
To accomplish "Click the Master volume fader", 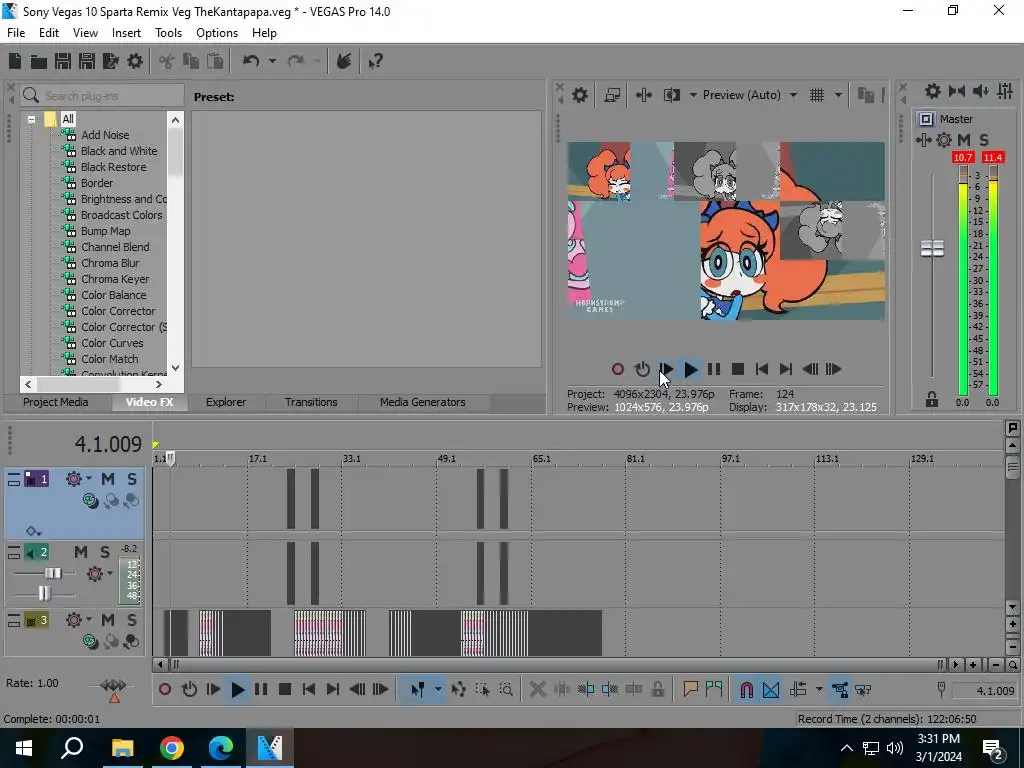I will pos(932,249).
